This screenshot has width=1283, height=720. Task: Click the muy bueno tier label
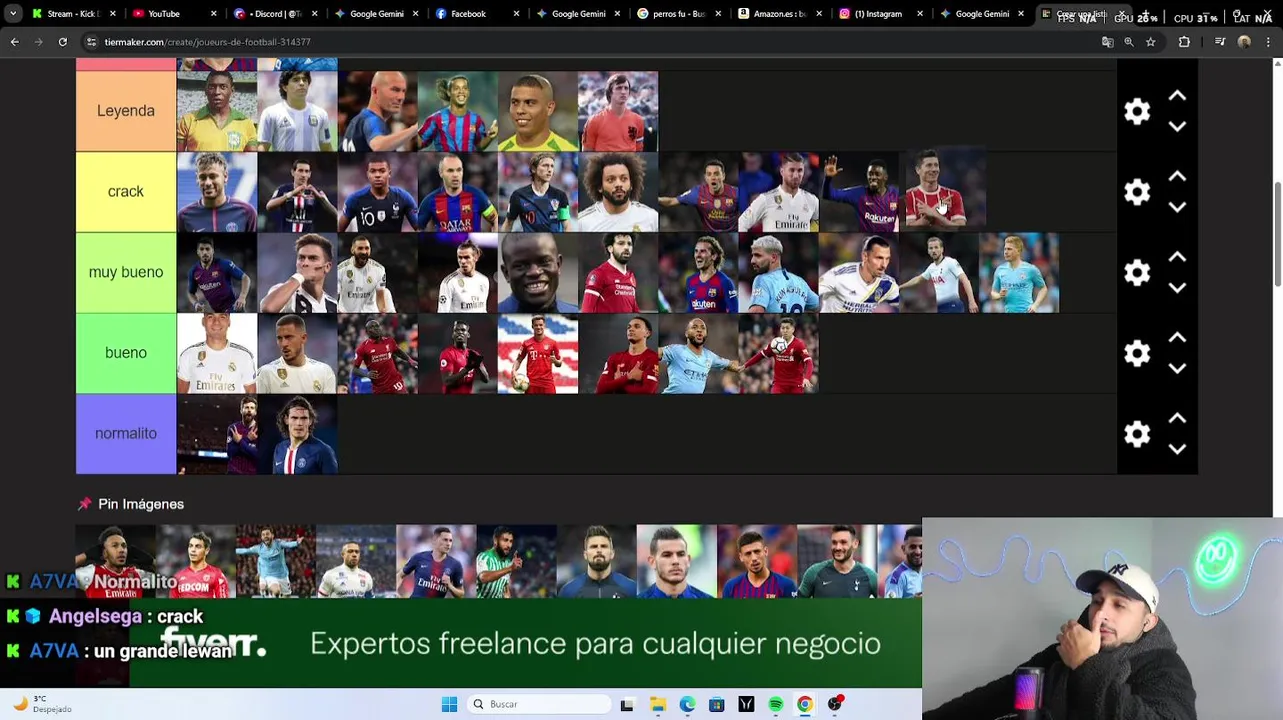(x=126, y=272)
